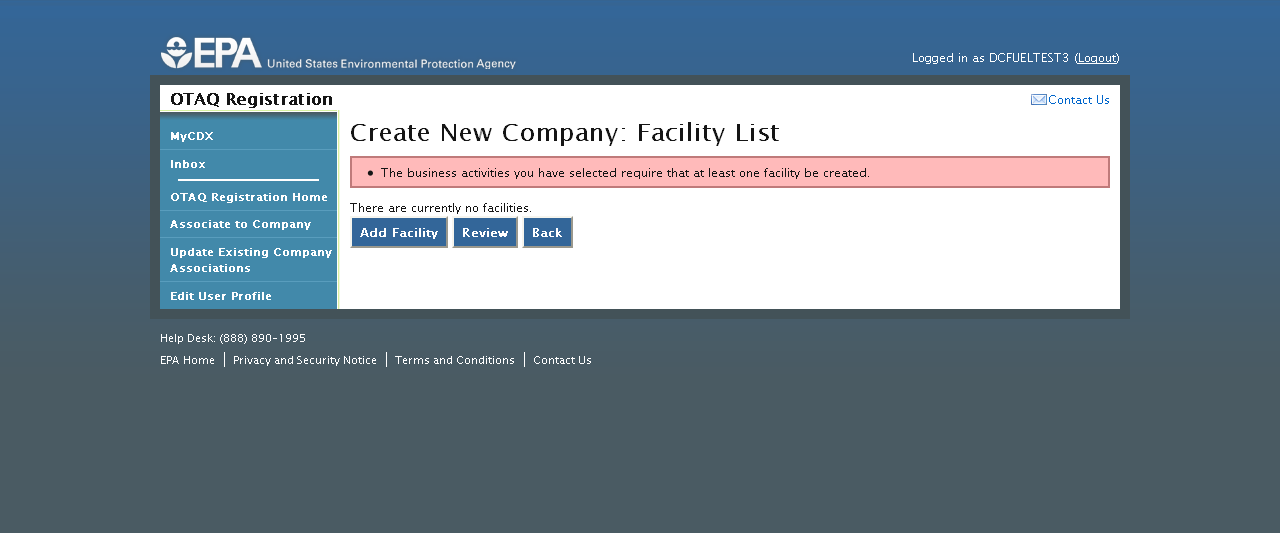The height and width of the screenshot is (533, 1280).
Task: Log out using the Logout link
Action: (x=1097, y=58)
